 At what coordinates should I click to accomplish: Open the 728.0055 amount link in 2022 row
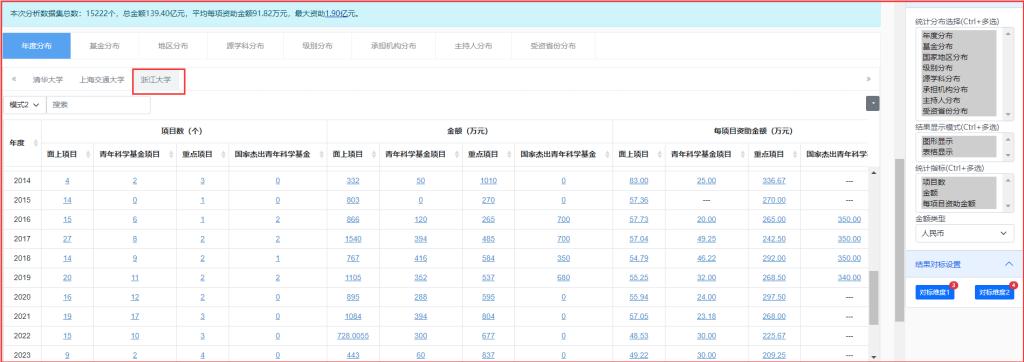(x=353, y=336)
